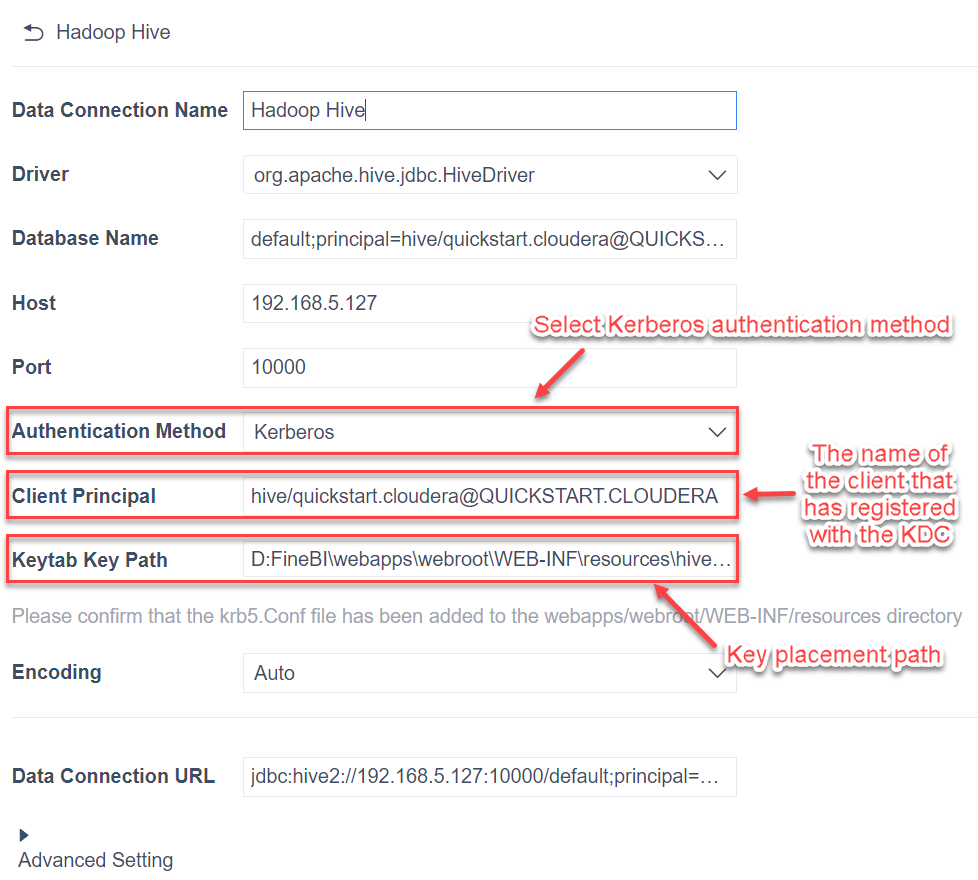Viewport: 978px width, 880px height.
Task: Click the Authentication Method chevron icon
Action: pyautogui.click(x=717, y=431)
